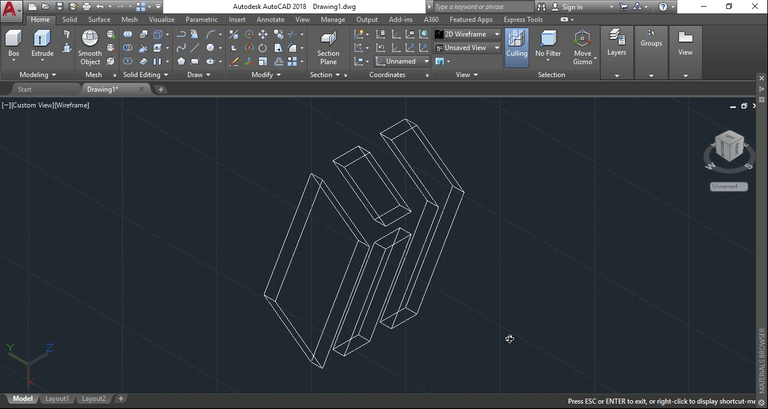Switch to the Express Tools tab

pyautogui.click(x=523, y=20)
